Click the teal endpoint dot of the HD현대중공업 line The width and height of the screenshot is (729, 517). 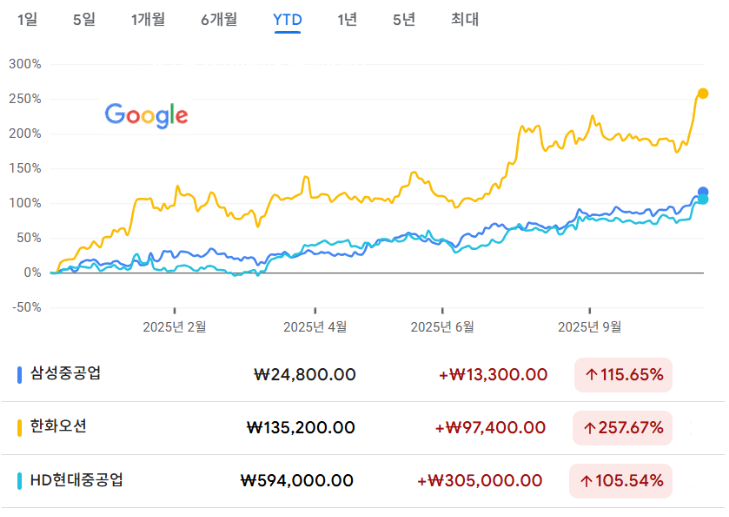703,200
